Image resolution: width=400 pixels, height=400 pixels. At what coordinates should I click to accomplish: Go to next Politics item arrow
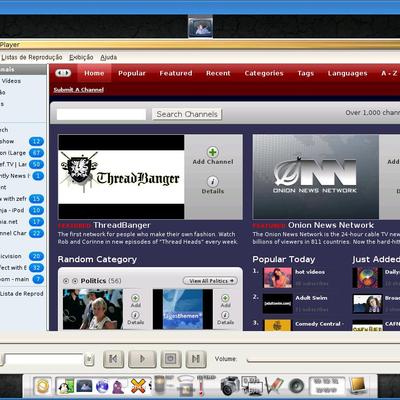[x=75, y=281]
